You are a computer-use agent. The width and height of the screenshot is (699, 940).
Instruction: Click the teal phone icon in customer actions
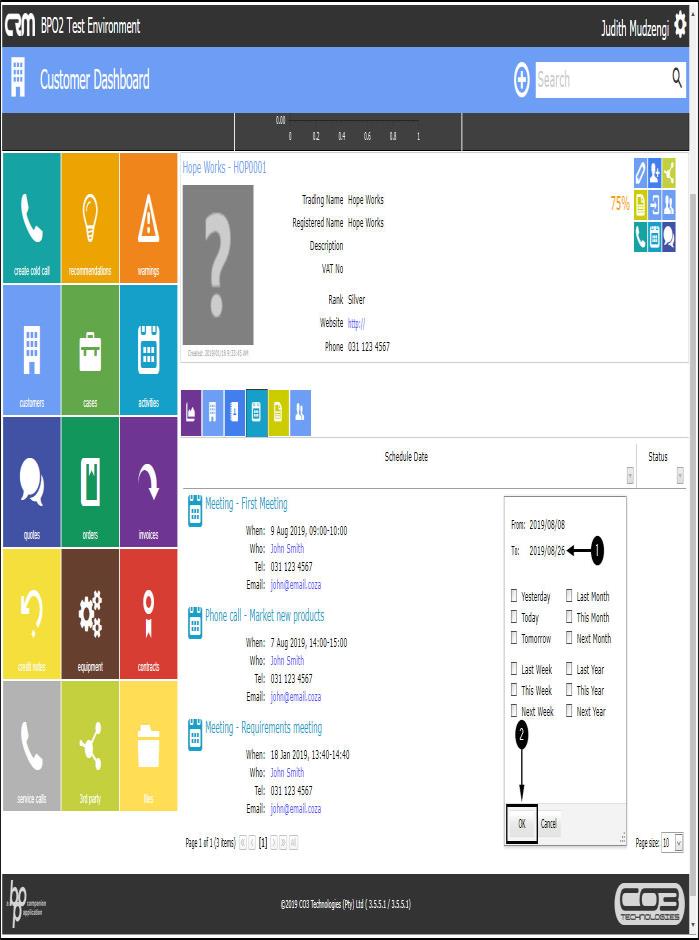(640, 237)
